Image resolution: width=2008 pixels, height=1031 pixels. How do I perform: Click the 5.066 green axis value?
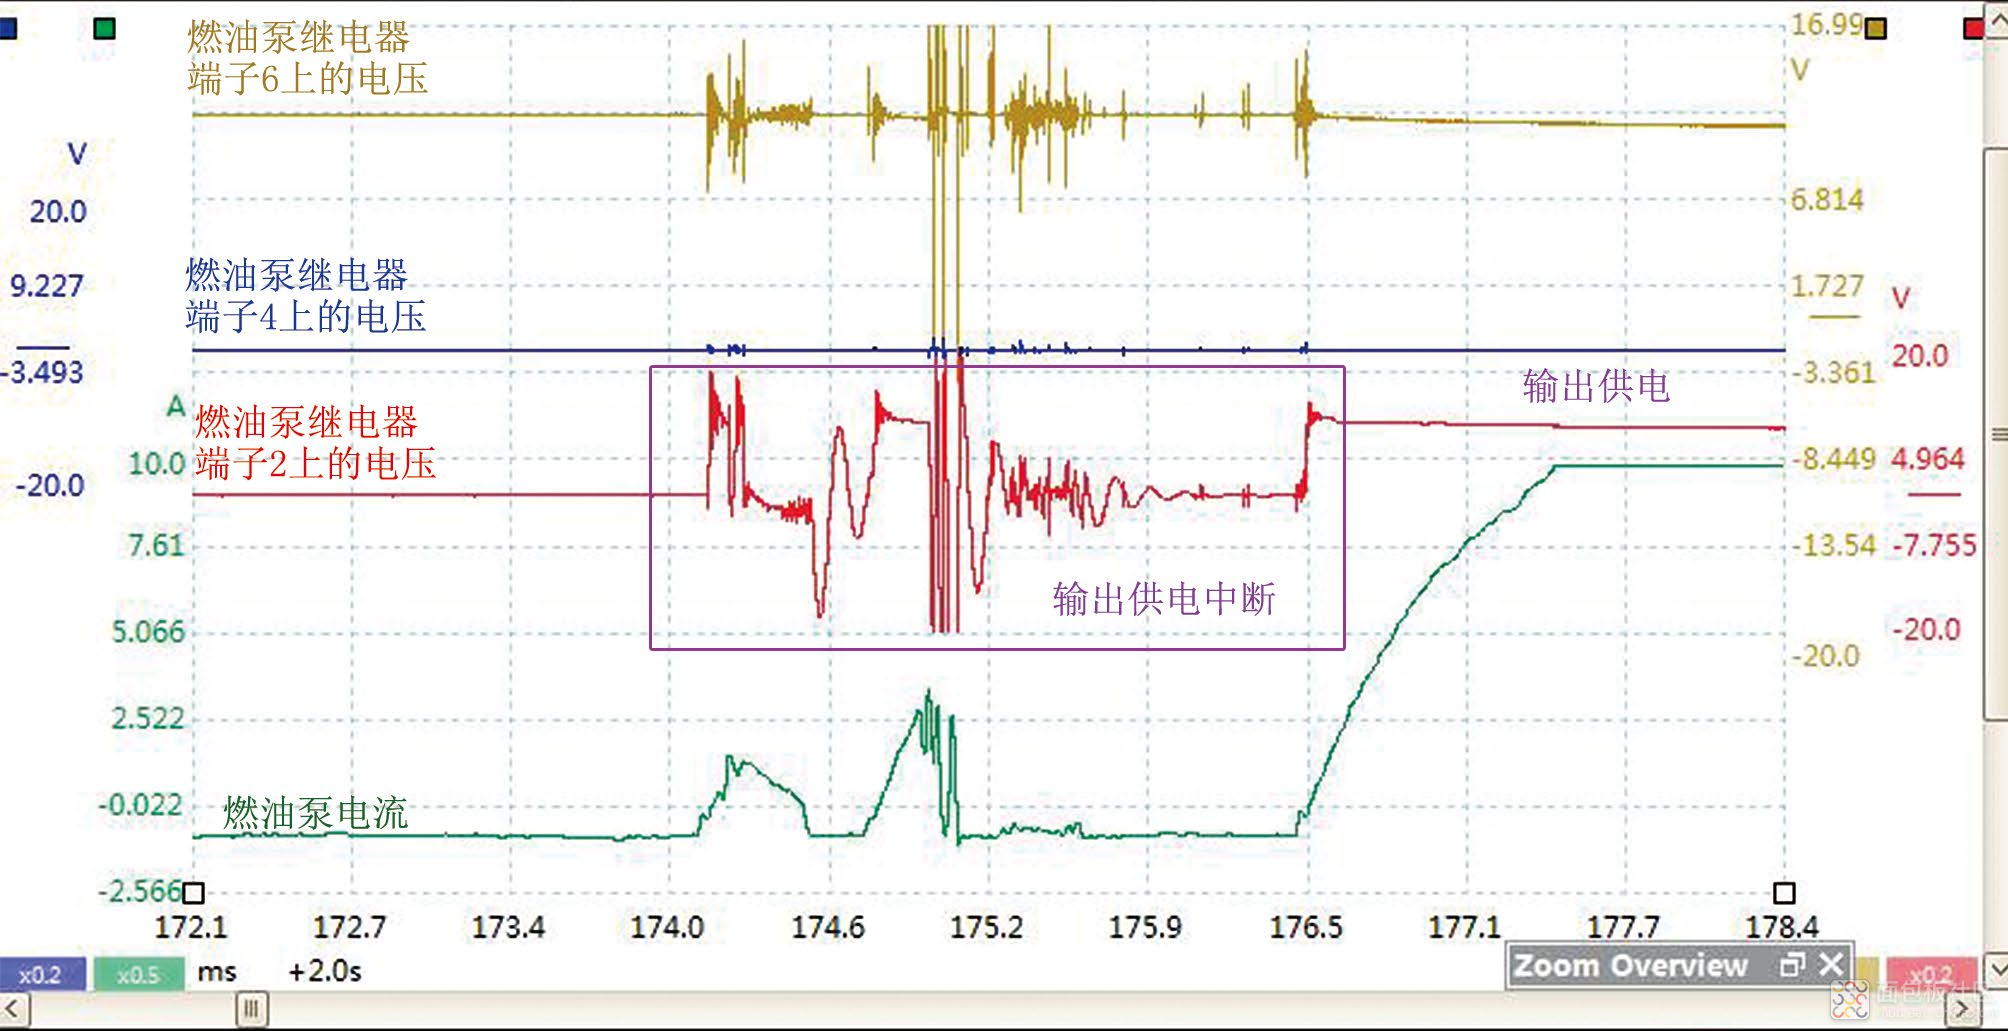[x=148, y=632]
